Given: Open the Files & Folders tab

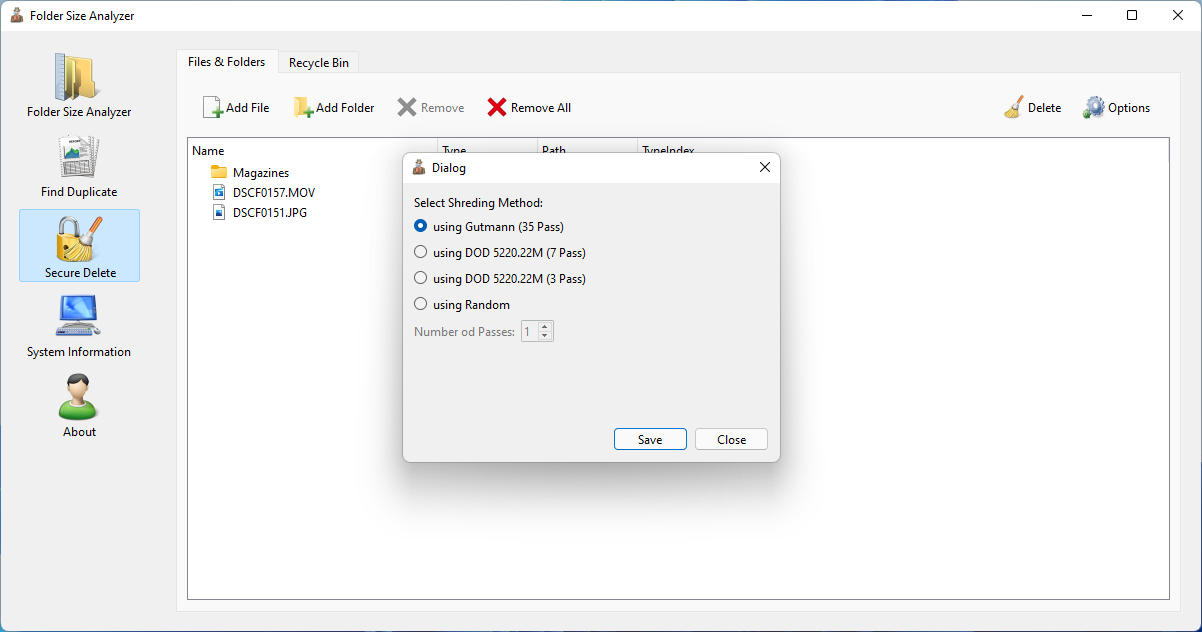Looking at the screenshot, I should pos(227,61).
